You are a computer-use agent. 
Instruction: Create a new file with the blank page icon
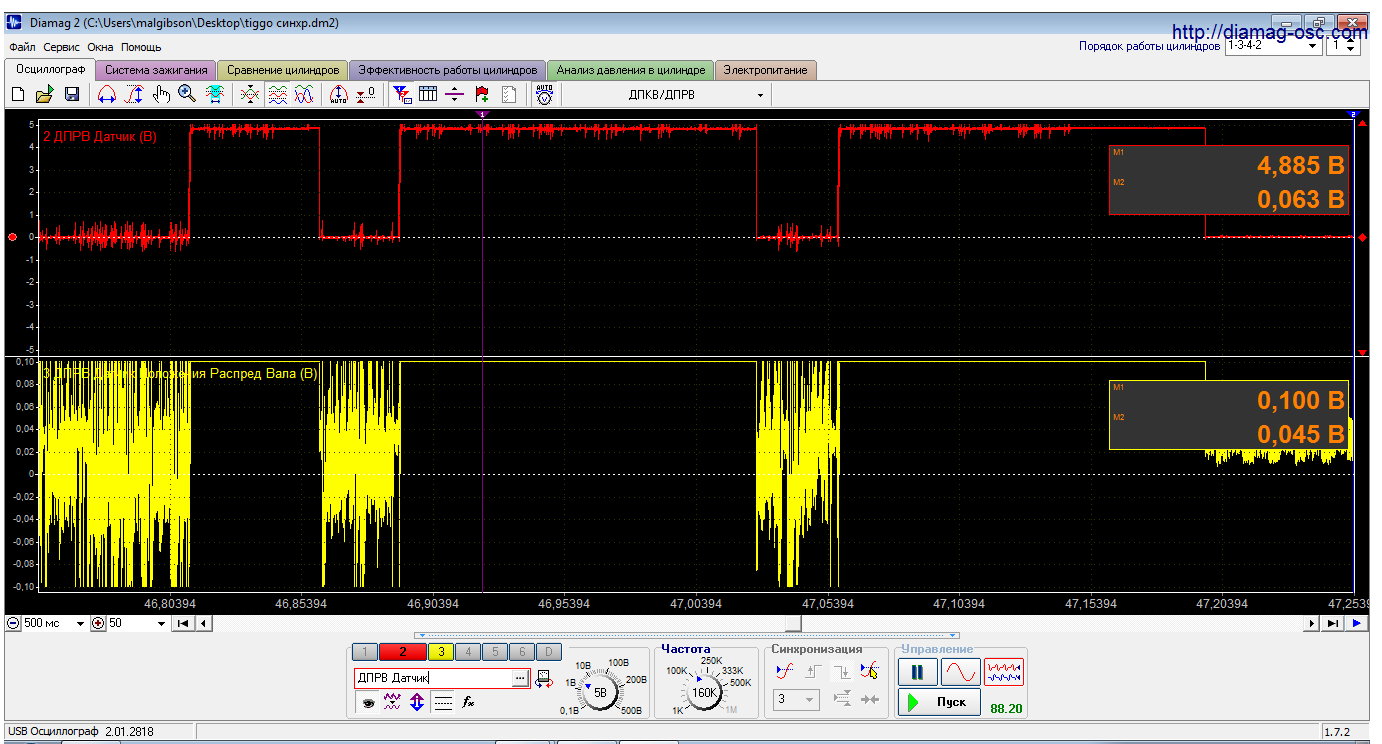(17, 94)
